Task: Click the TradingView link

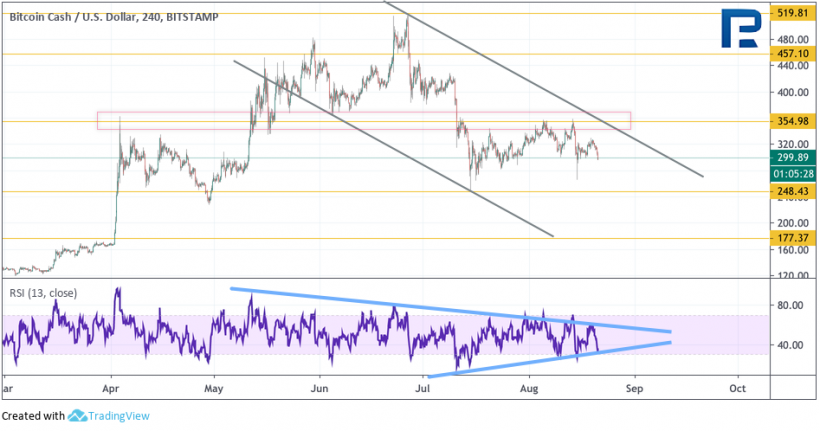Action: point(119,416)
